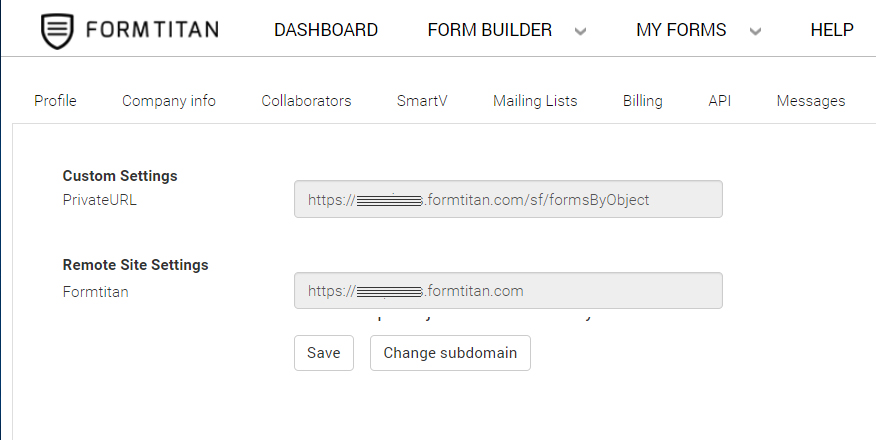This screenshot has width=876, height=440.
Task: Go to the Collaborators tab
Action: tap(306, 101)
